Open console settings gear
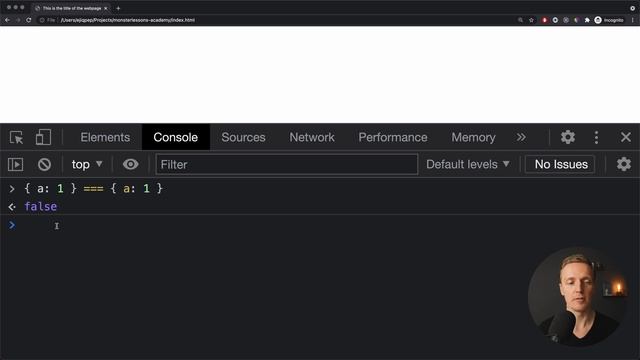Screen dimensions: 640x360 pyautogui.click(x=624, y=164)
